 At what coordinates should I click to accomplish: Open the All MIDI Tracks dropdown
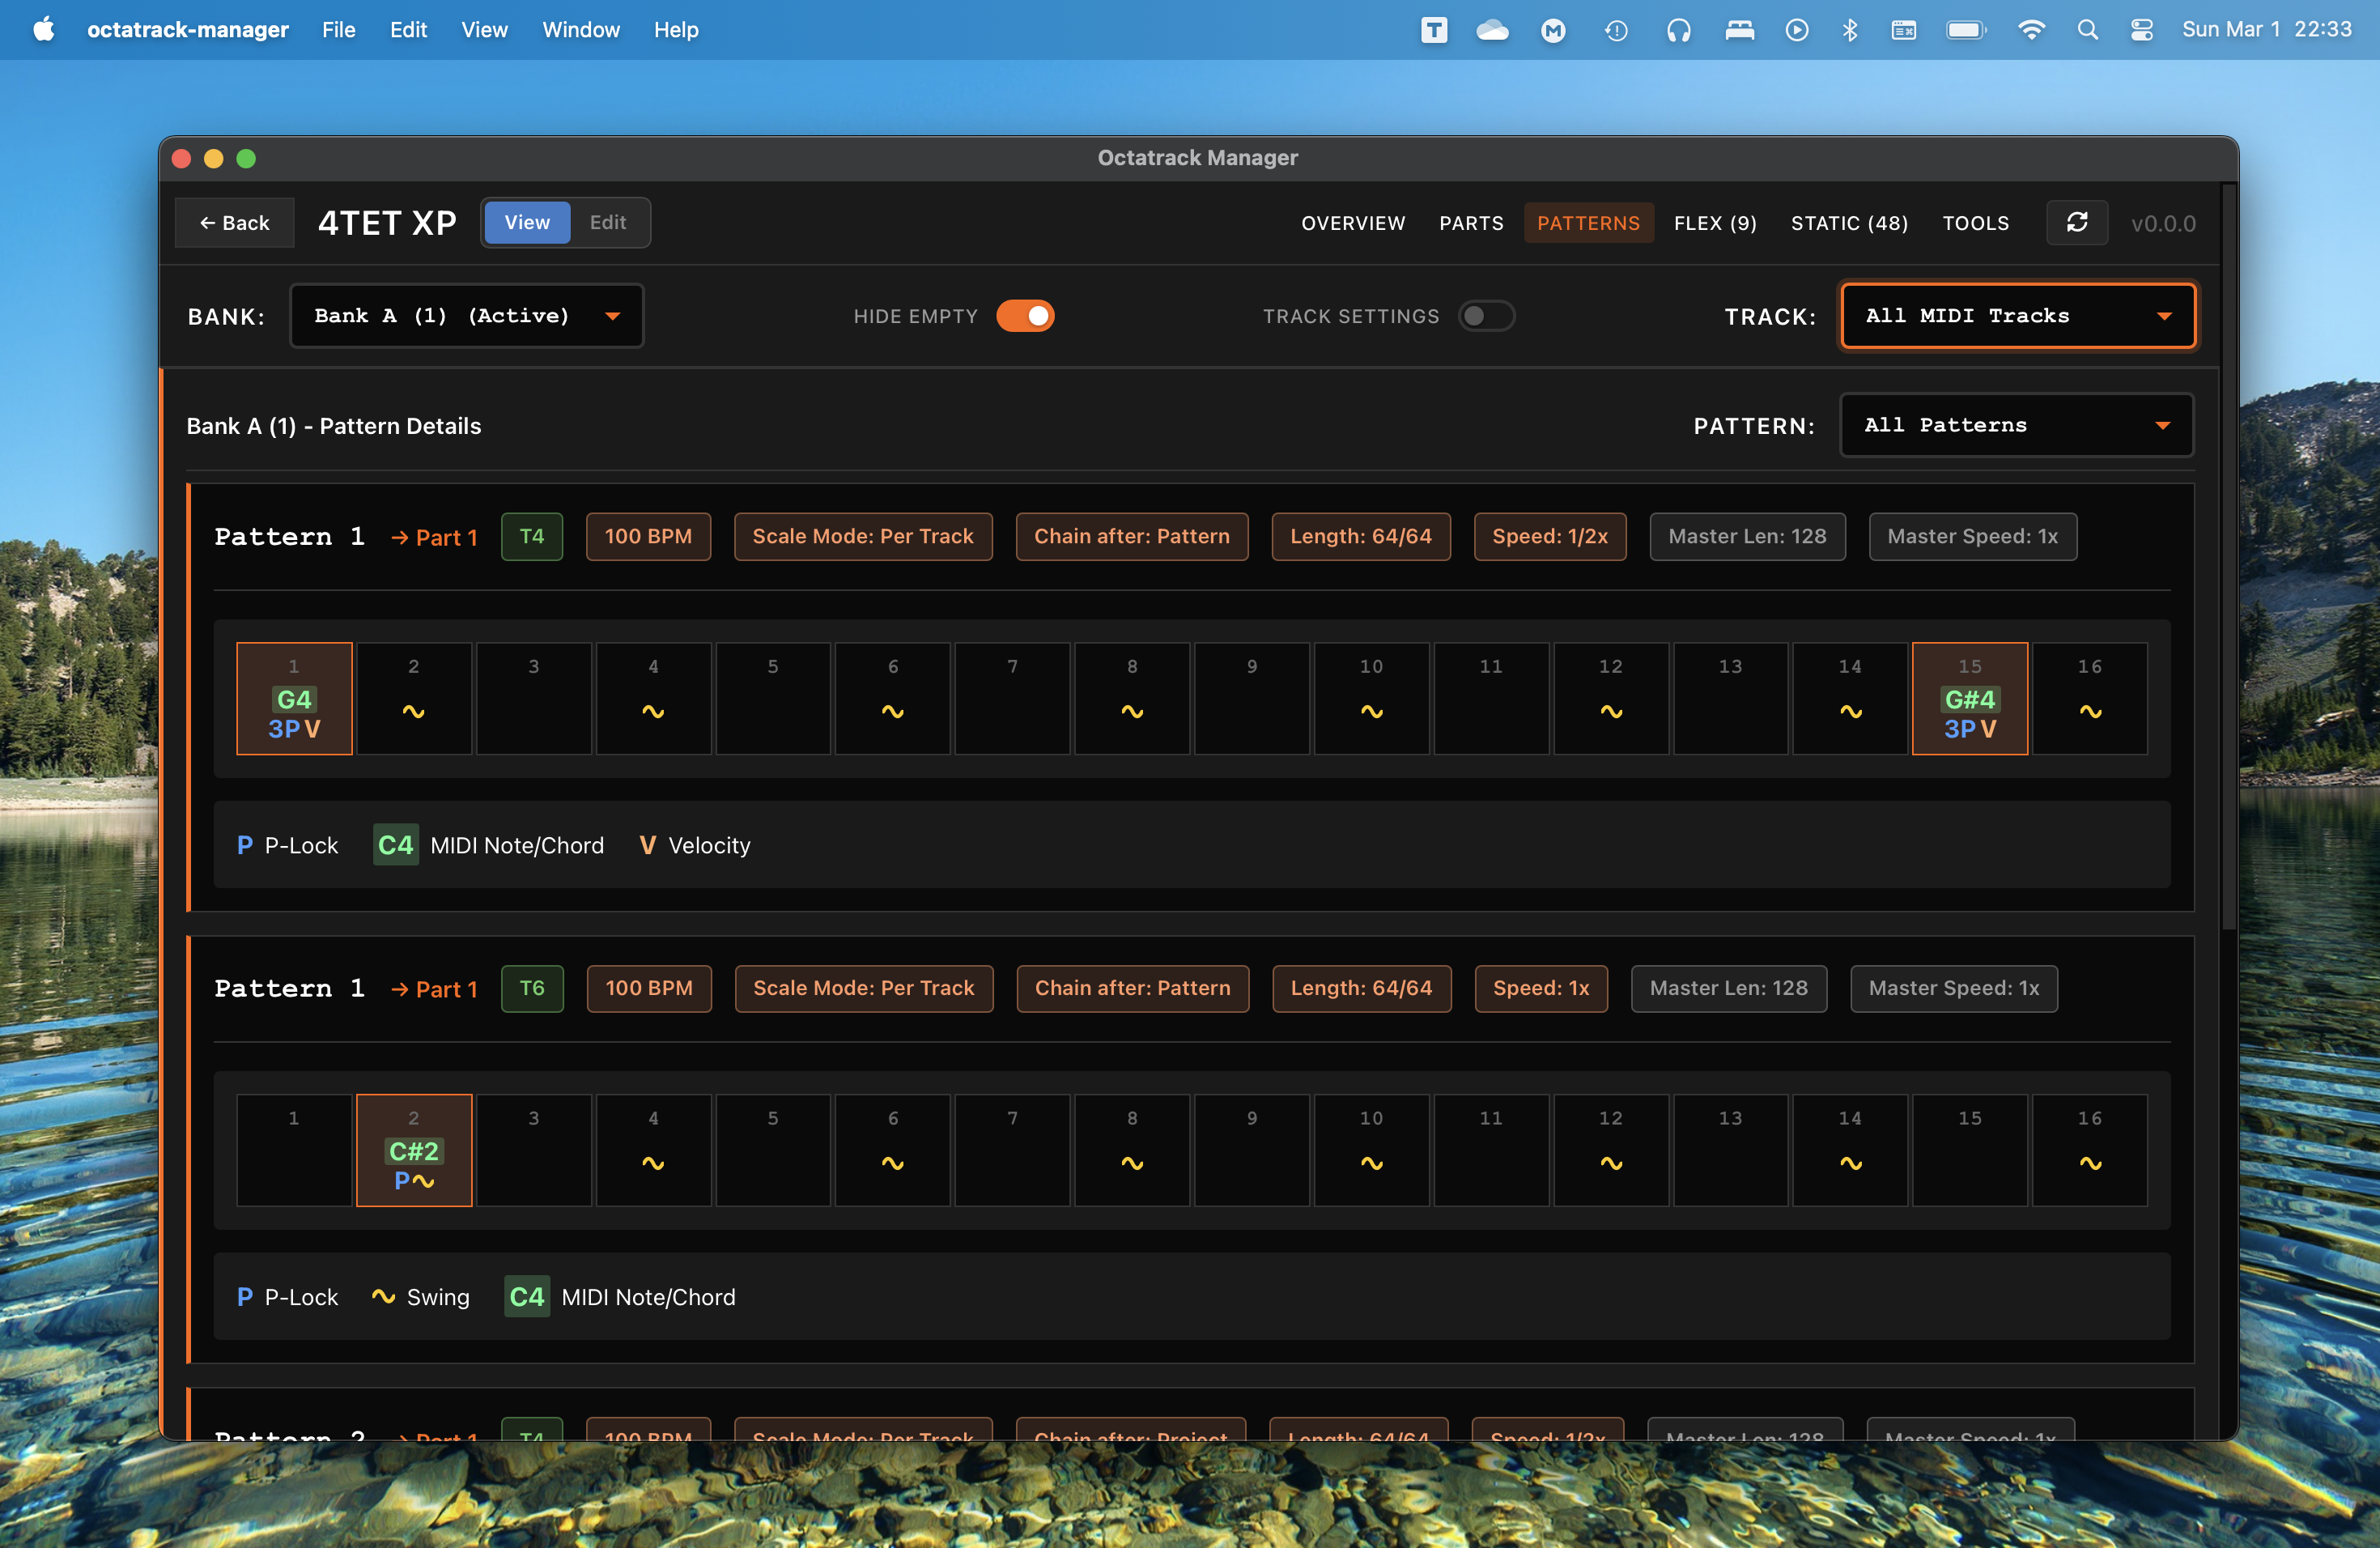[x=2017, y=315]
